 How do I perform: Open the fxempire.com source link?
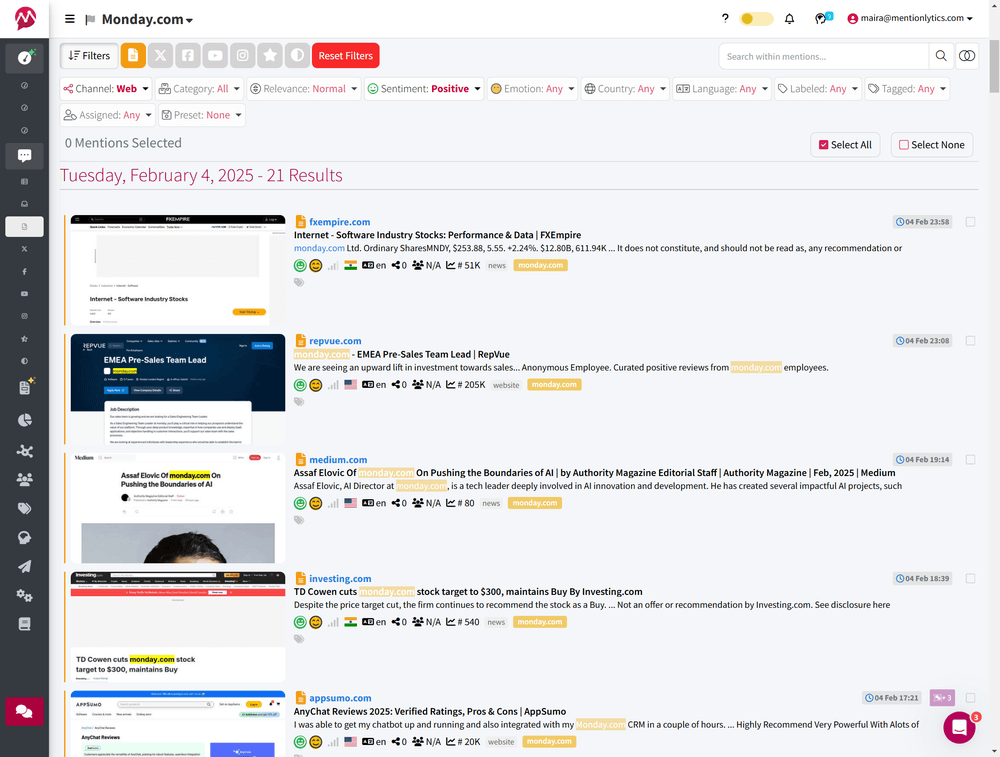(x=339, y=222)
